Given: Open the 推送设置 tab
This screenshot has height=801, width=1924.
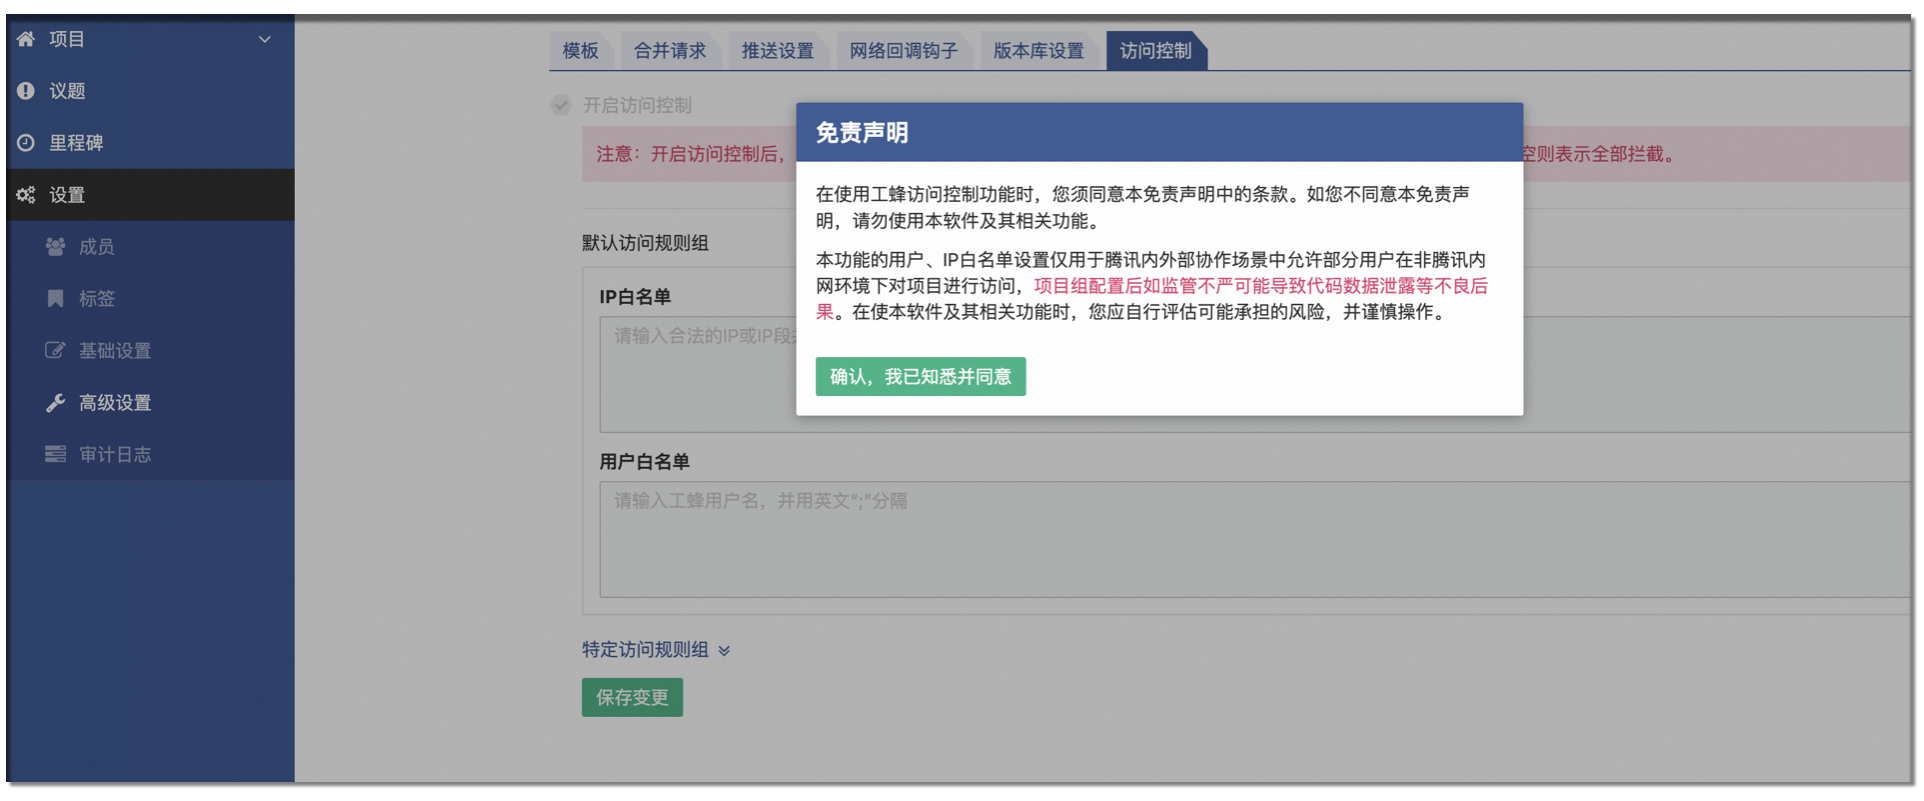Looking at the screenshot, I should [x=778, y=51].
